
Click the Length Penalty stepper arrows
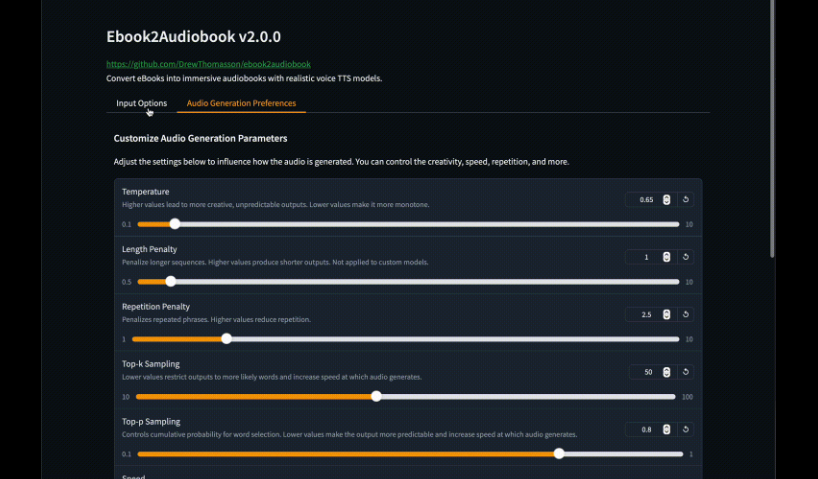coord(667,257)
